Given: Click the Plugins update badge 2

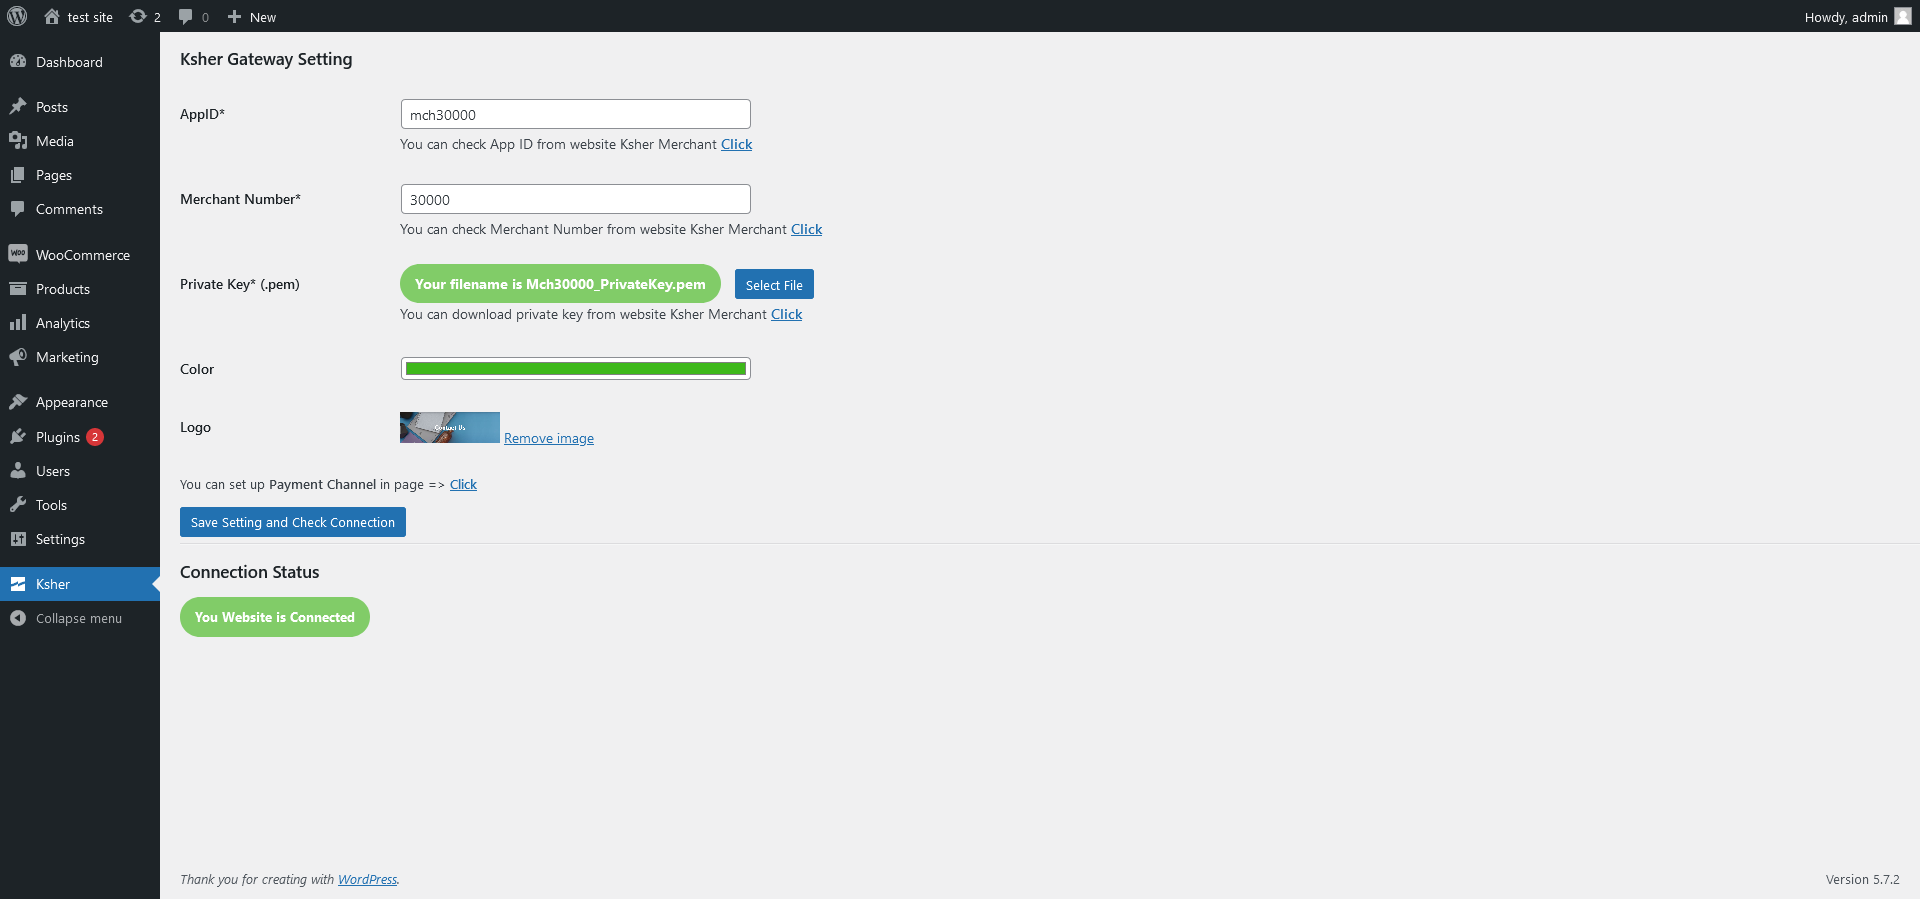Looking at the screenshot, I should (x=95, y=437).
